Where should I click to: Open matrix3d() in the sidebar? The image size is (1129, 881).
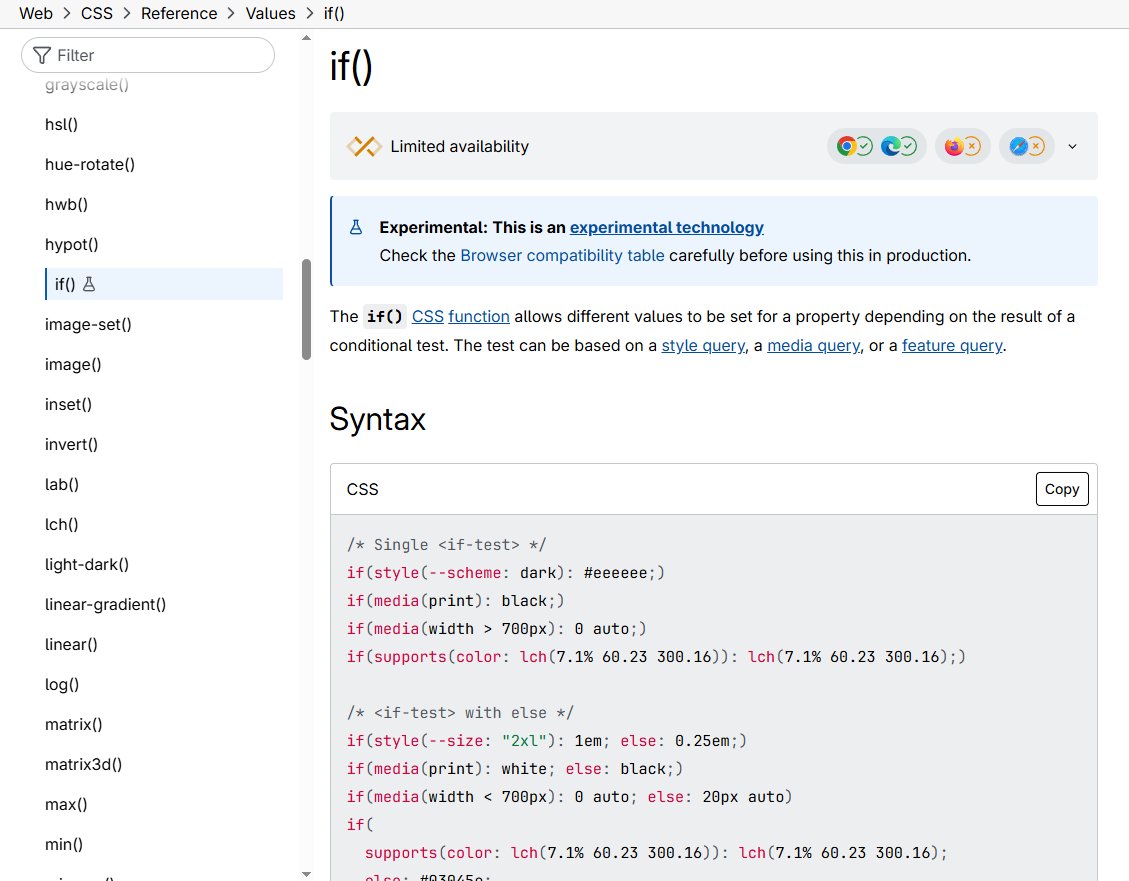[x=84, y=764]
